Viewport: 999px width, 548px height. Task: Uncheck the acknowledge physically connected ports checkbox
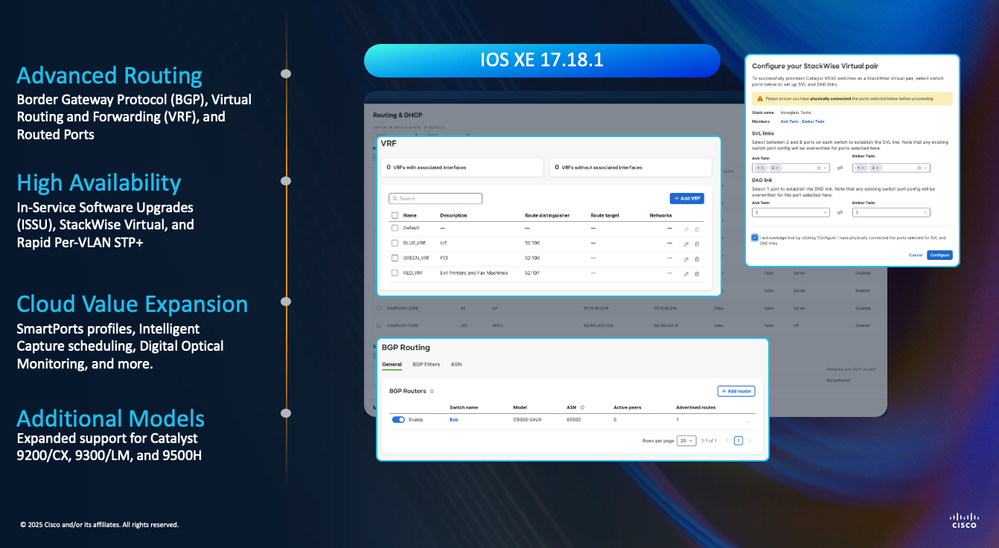click(x=754, y=238)
